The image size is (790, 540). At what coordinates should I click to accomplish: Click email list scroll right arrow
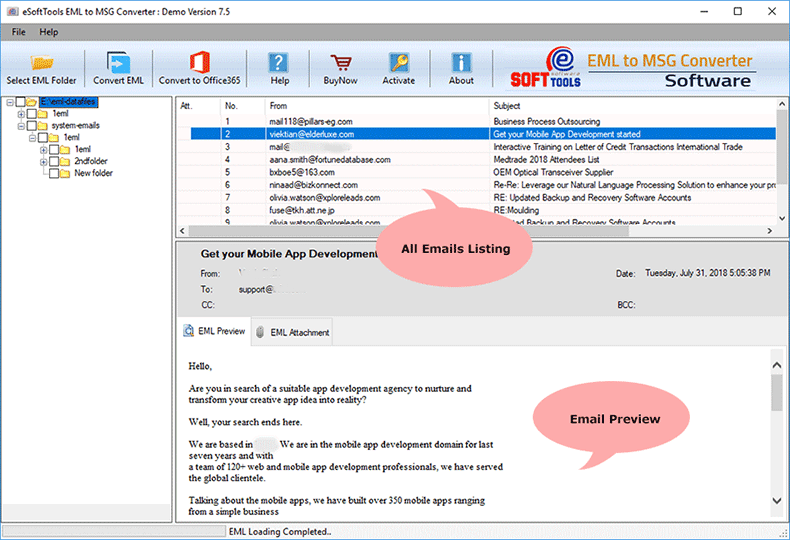769,231
